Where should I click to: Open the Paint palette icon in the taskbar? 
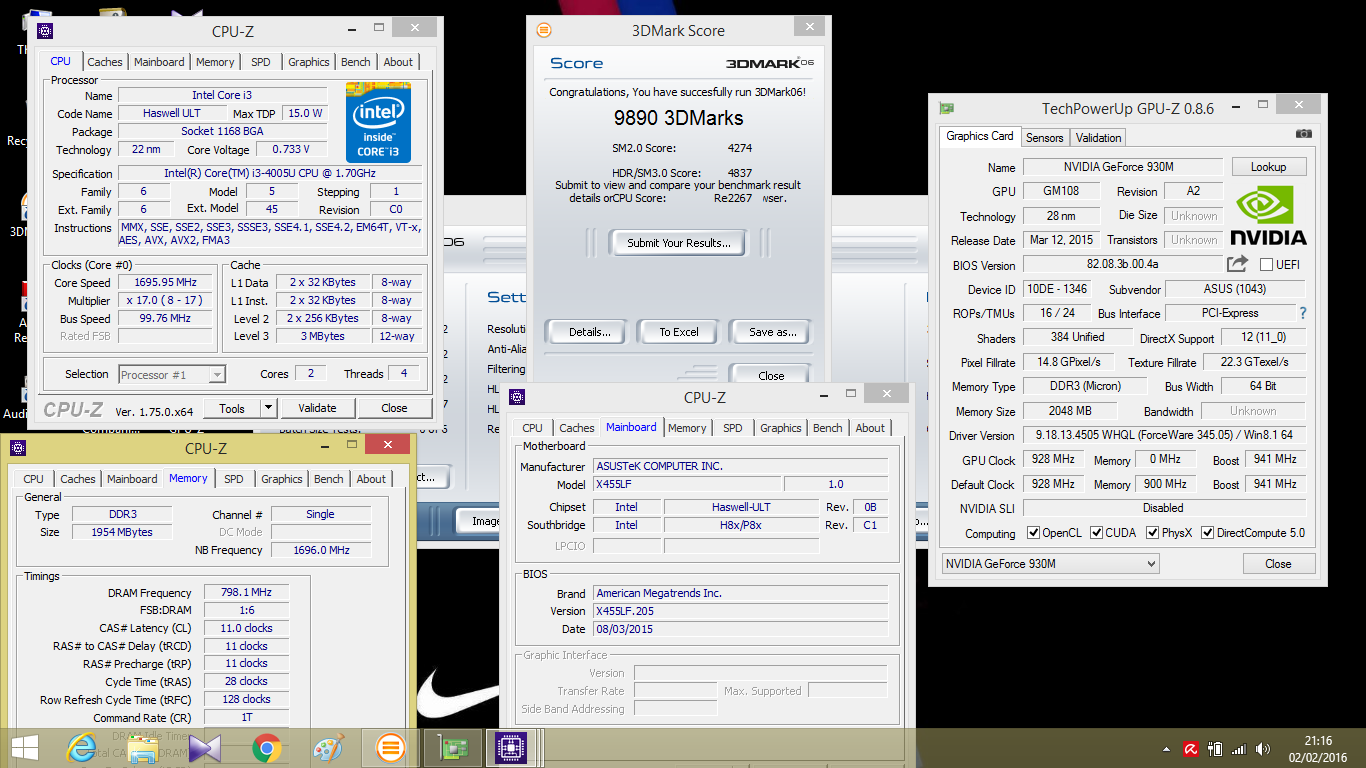pos(328,748)
